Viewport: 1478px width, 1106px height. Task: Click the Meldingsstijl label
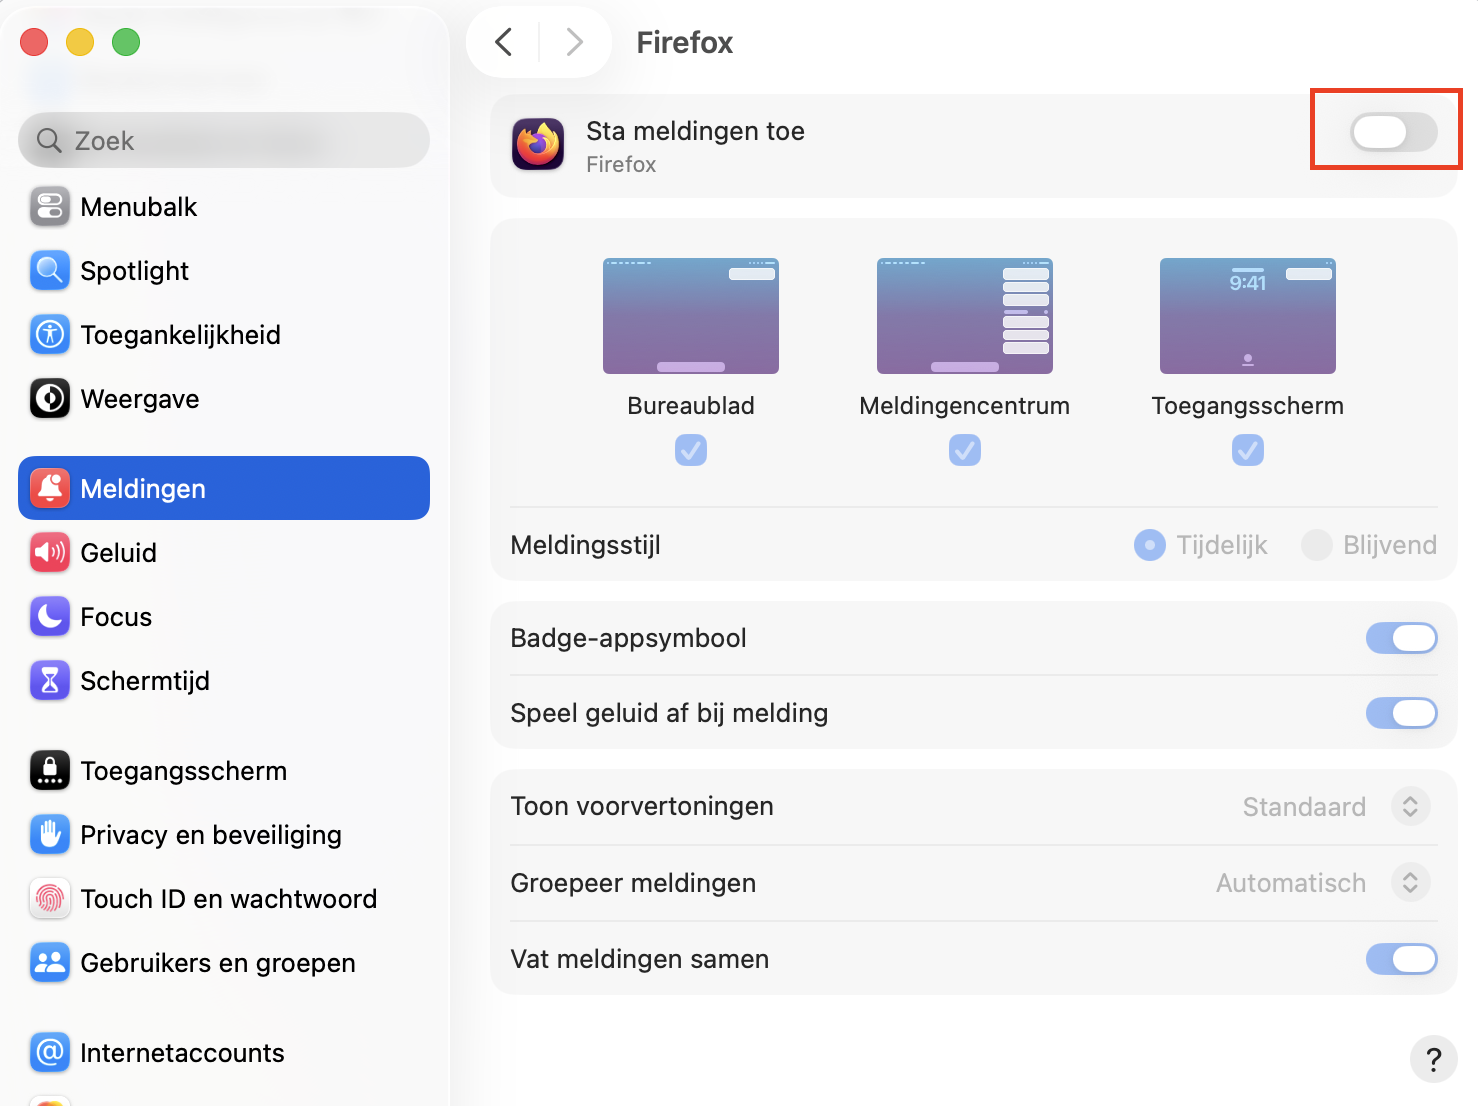[x=586, y=545]
